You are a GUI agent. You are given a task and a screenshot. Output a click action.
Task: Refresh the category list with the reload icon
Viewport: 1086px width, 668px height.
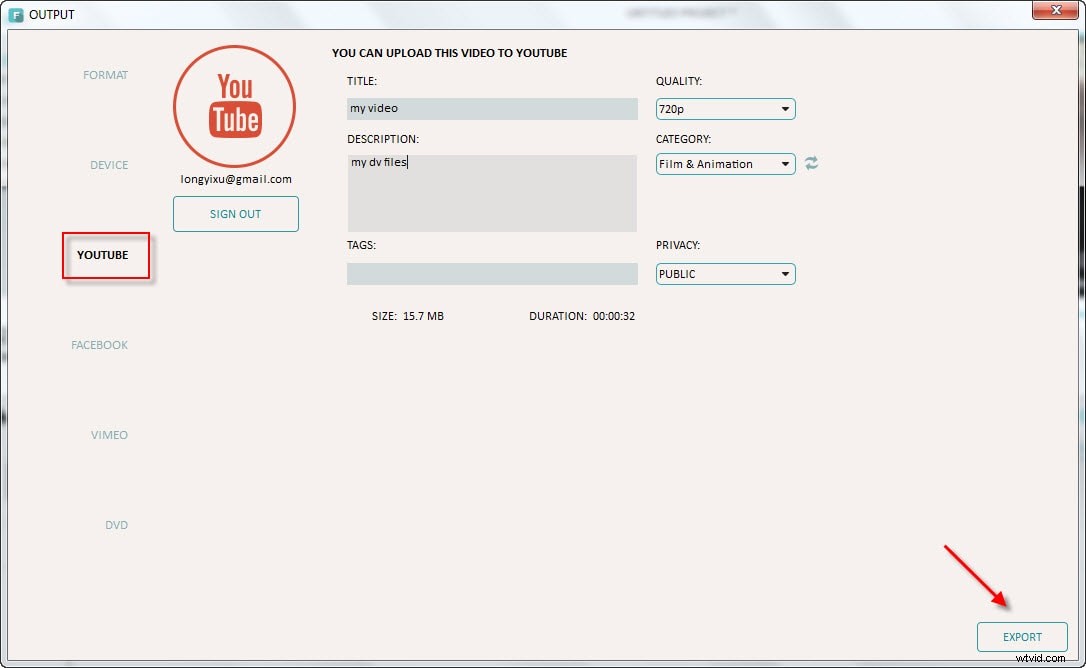pyautogui.click(x=811, y=163)
